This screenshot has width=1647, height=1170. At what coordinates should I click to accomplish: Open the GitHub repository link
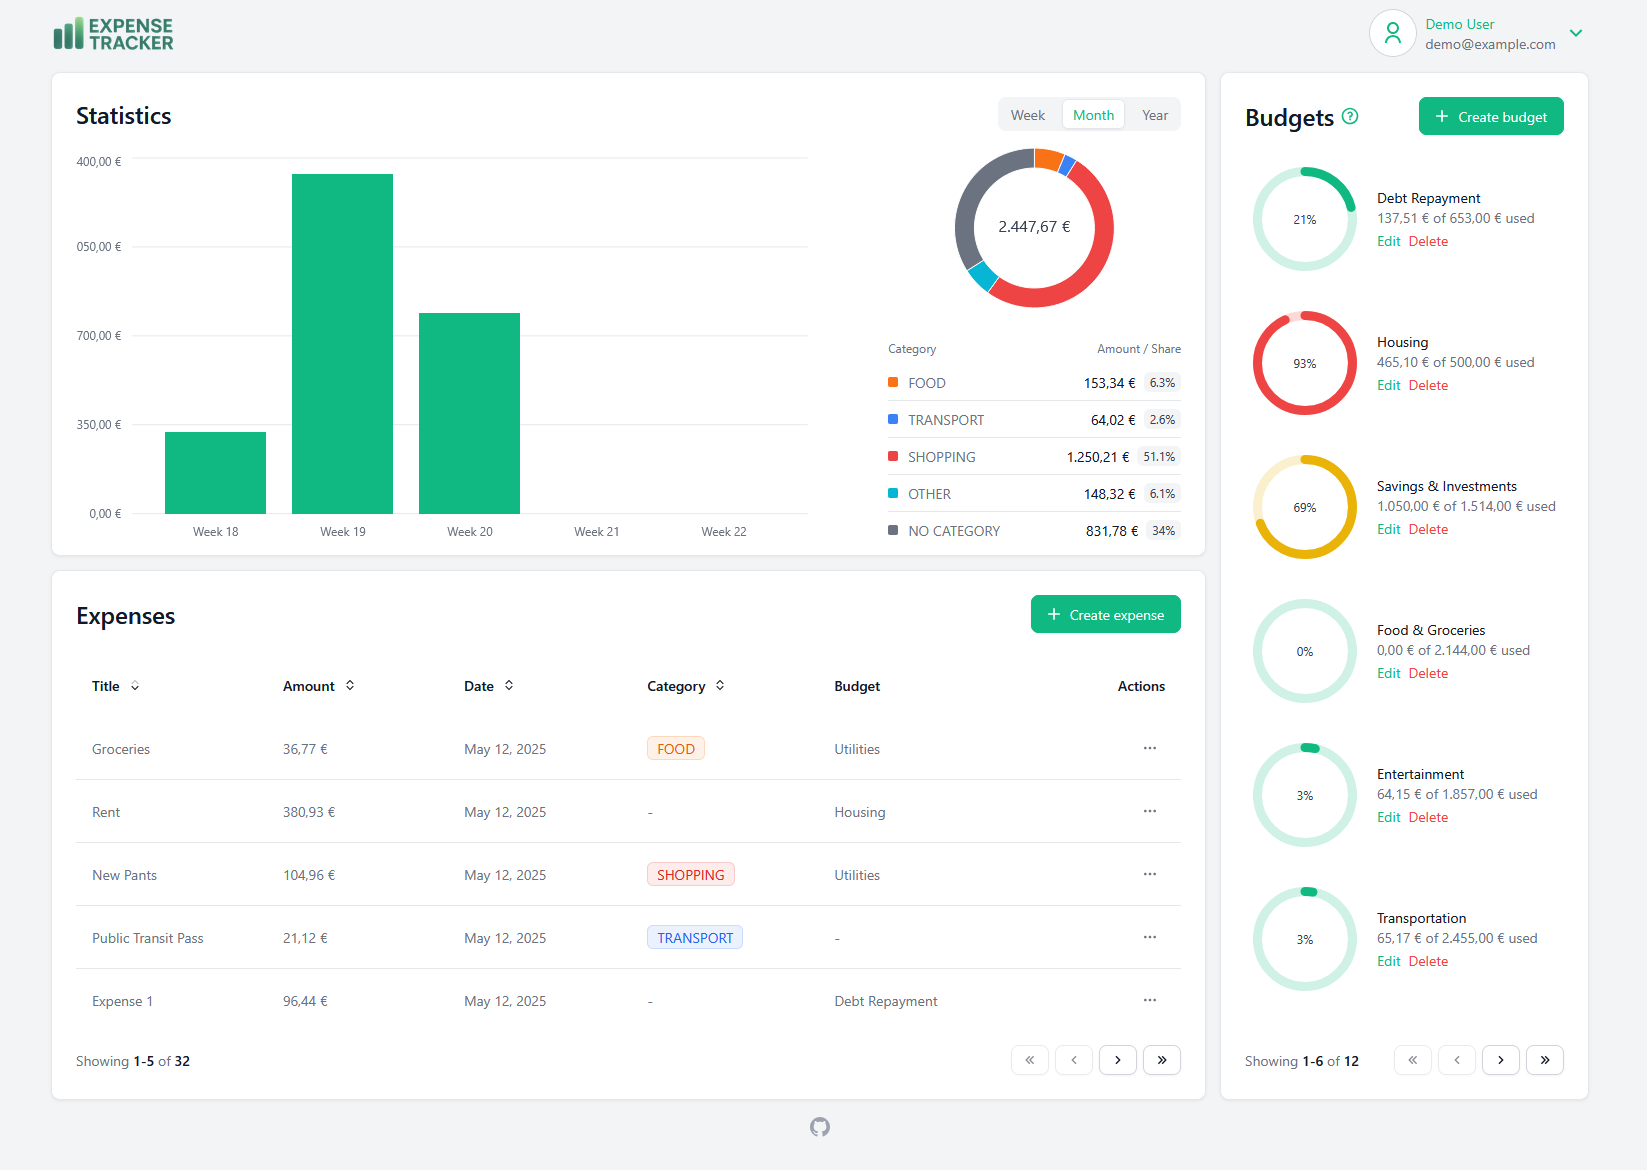click(x=820, y=1127)
